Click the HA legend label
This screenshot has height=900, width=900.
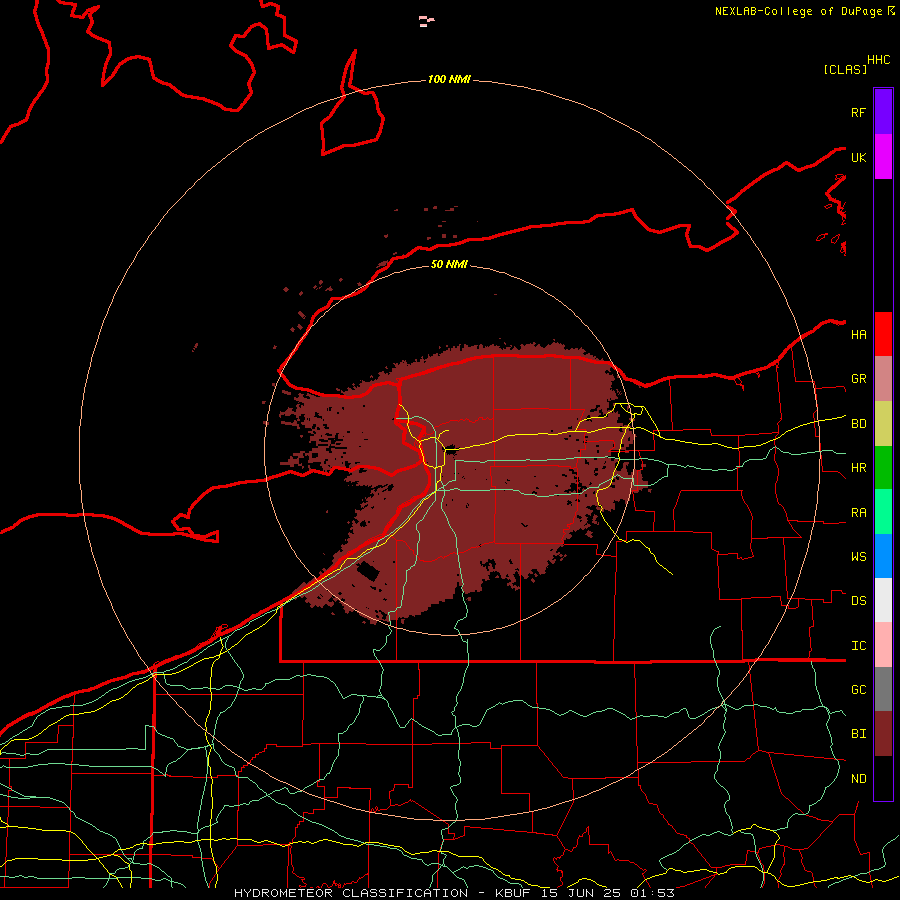click(858, 335)
